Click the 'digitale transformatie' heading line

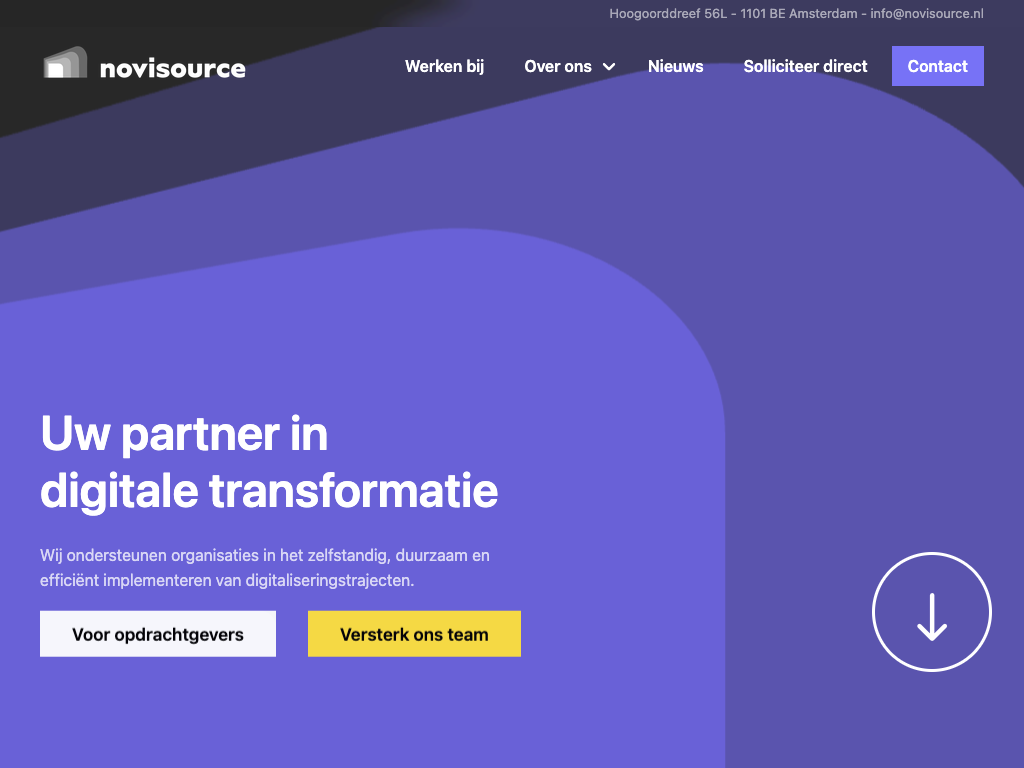coord(269,491)
